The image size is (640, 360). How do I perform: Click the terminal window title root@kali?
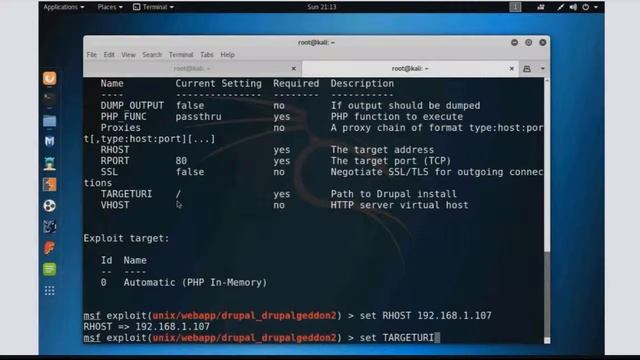tap(316, 42)
